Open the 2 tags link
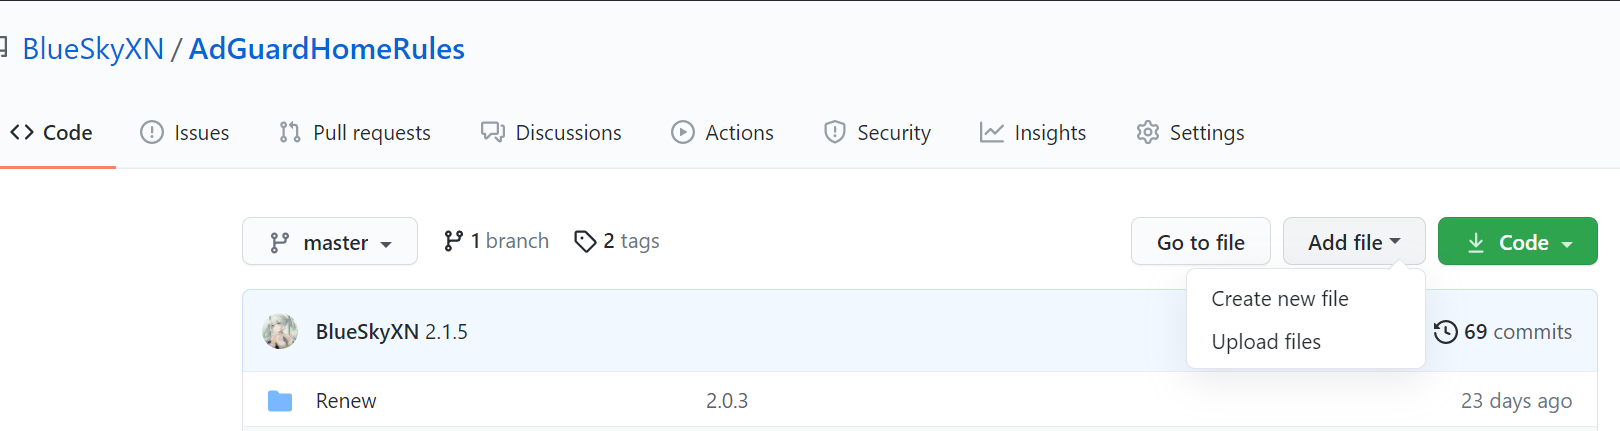 coord(617,241)
